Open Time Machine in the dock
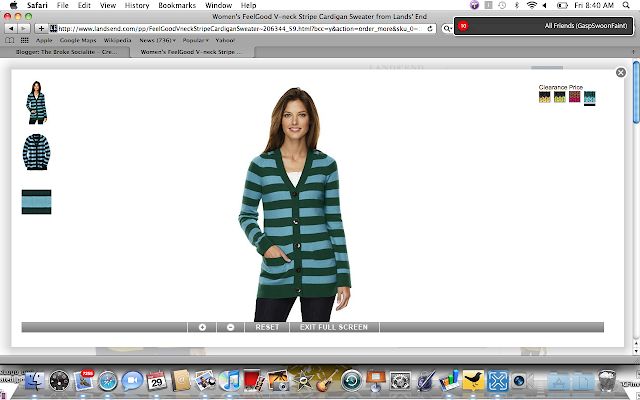 (351, 381)
